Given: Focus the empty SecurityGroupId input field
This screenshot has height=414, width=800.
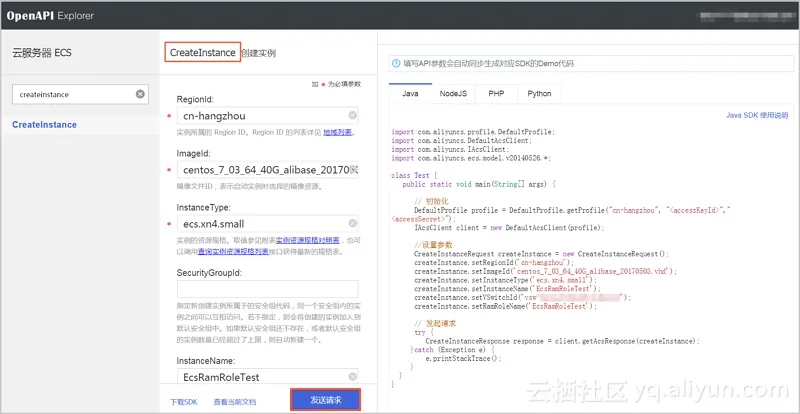Looking at the screenshot, I should point(267,289).
